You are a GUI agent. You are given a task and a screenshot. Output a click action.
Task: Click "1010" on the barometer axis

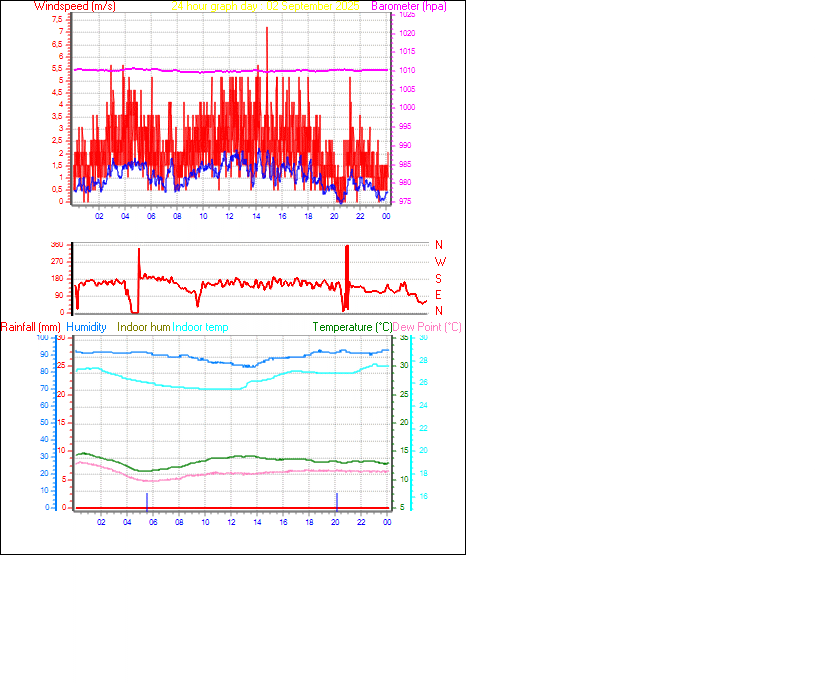coord(407,70)
